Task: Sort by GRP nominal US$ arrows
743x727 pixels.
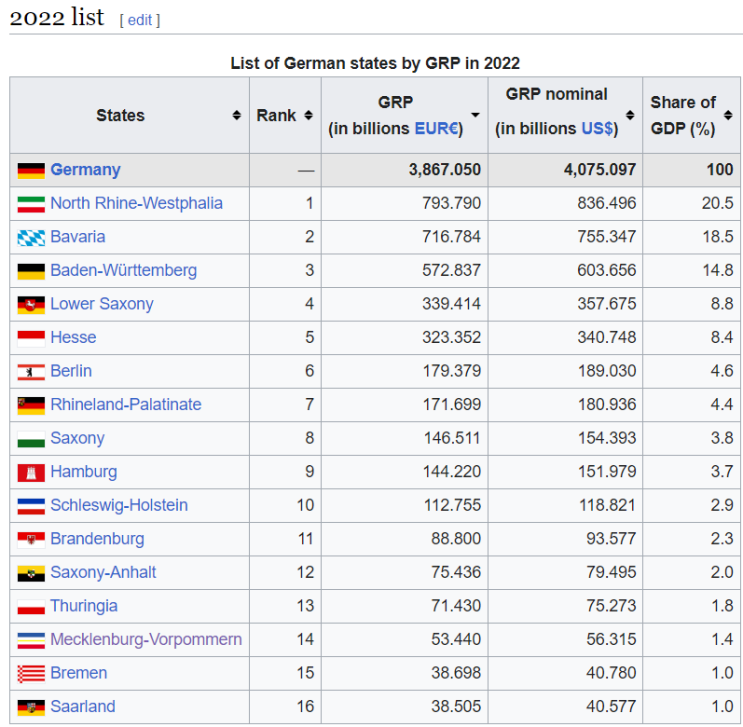Action: coord(630,115)
